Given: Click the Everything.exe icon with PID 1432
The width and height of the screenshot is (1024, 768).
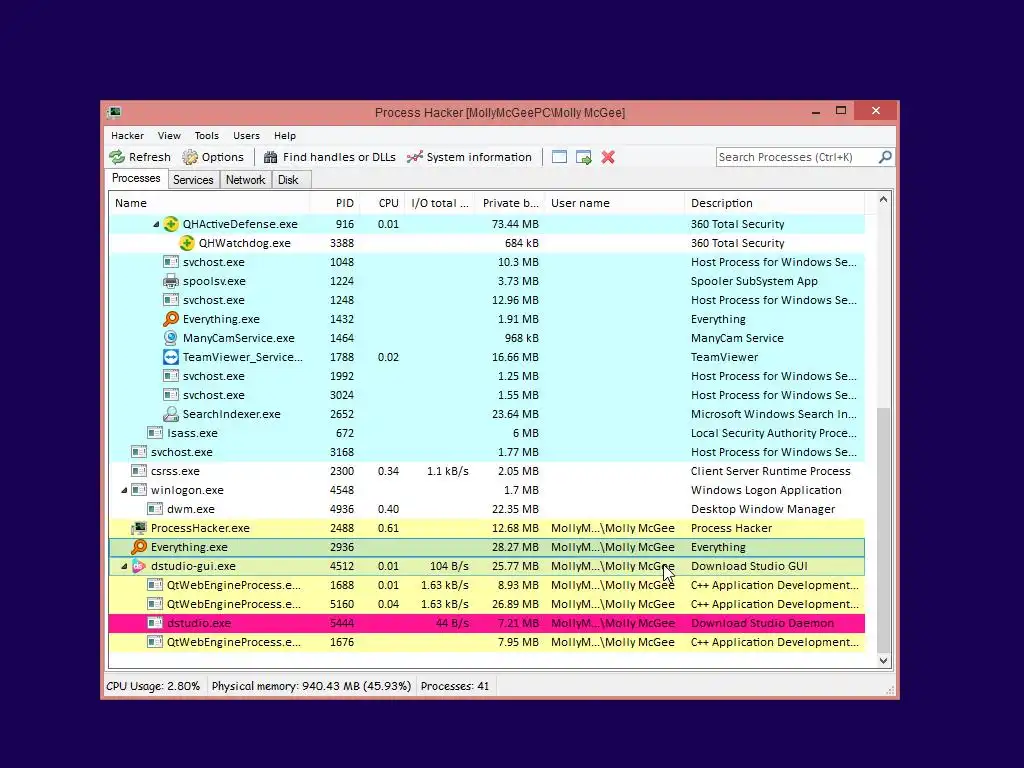Looking at the screenshot, I should point(170,319).
